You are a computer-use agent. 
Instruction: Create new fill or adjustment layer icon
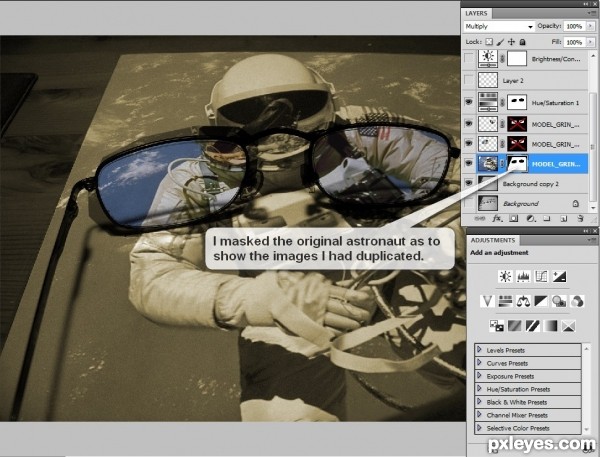click(530, 219)
